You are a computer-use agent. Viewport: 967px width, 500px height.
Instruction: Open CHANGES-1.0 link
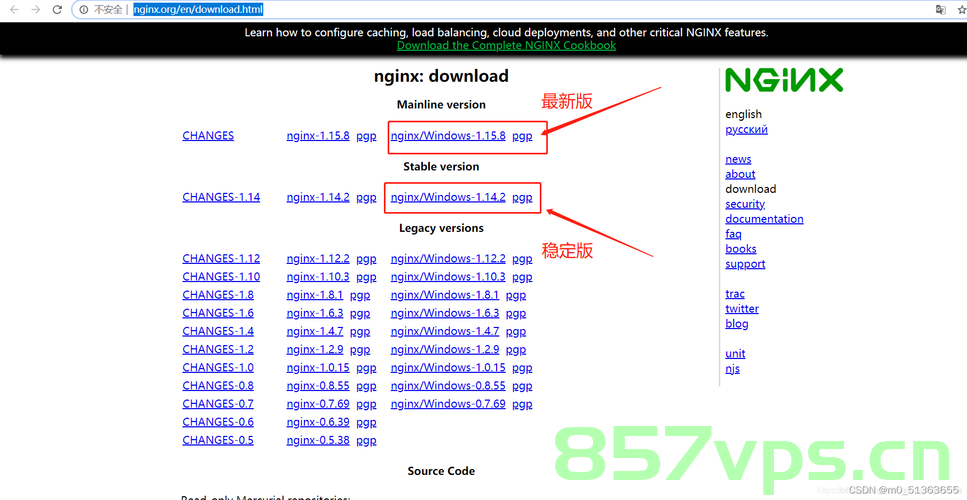[x=218, y=367]
